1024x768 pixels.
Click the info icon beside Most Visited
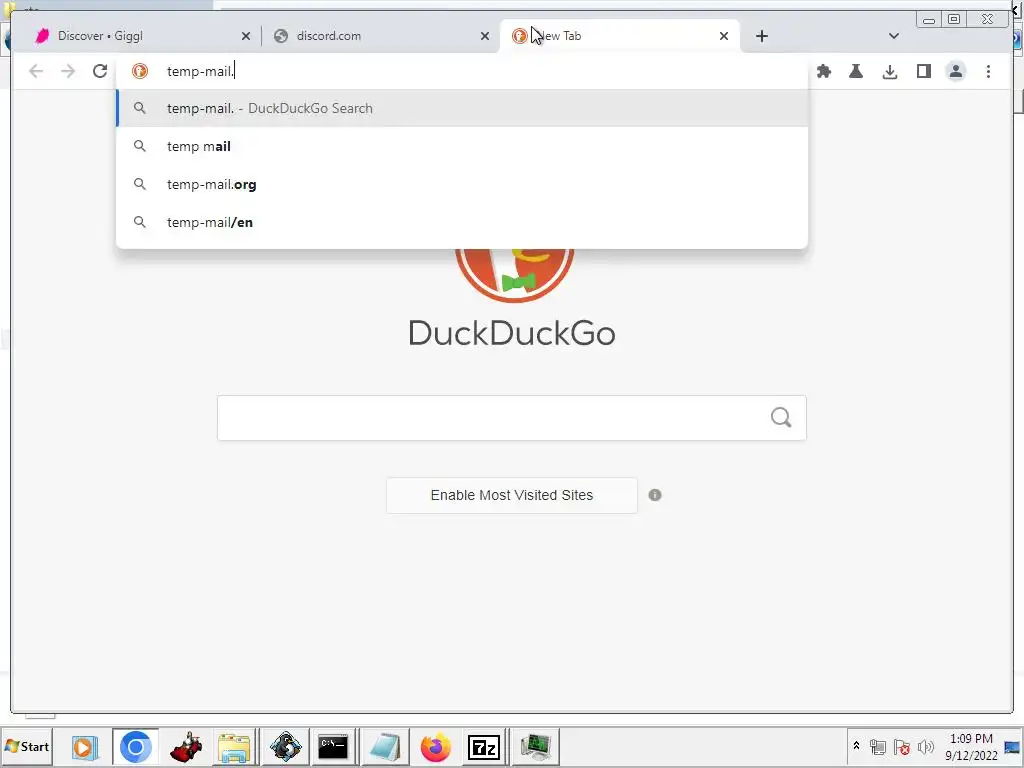click(655, 495)
